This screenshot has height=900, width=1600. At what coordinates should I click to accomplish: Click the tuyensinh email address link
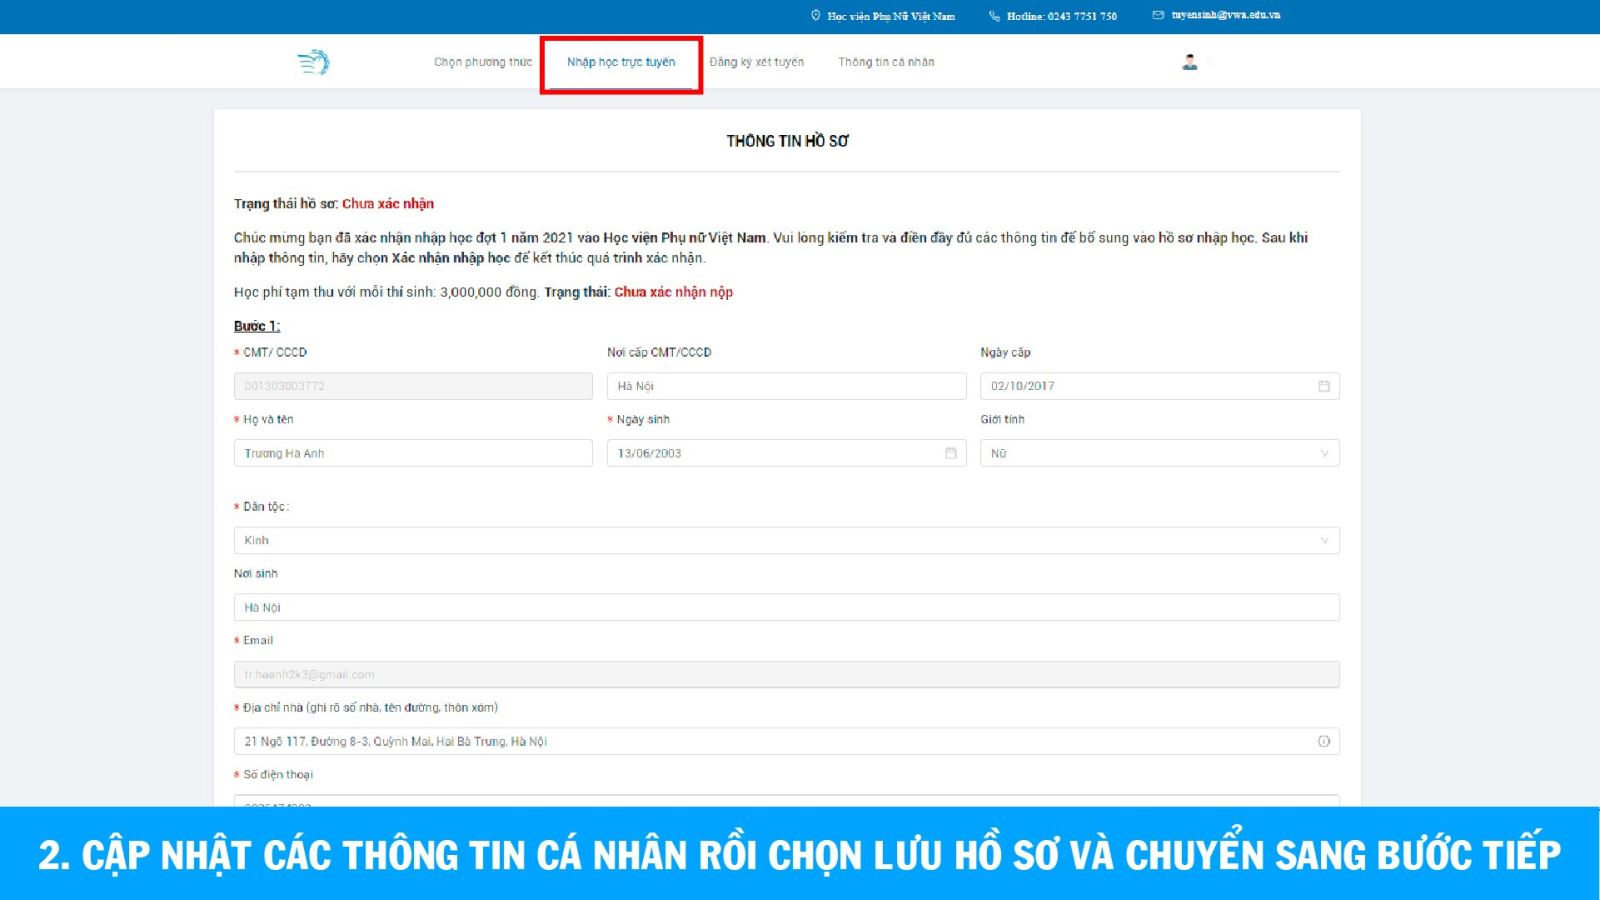pos(1225,16)
